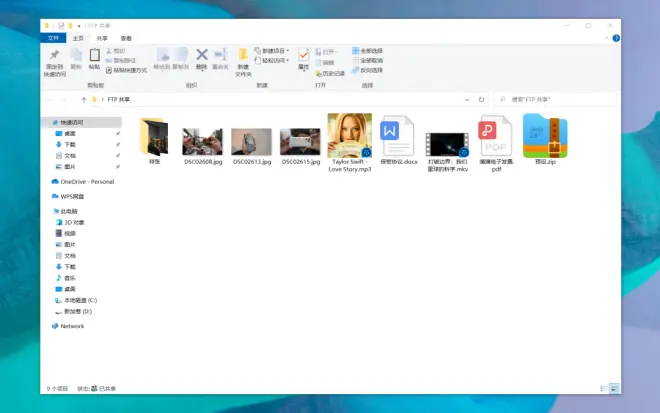Open Easy access (轻松访问) dropdown

[x=272, y=61]
